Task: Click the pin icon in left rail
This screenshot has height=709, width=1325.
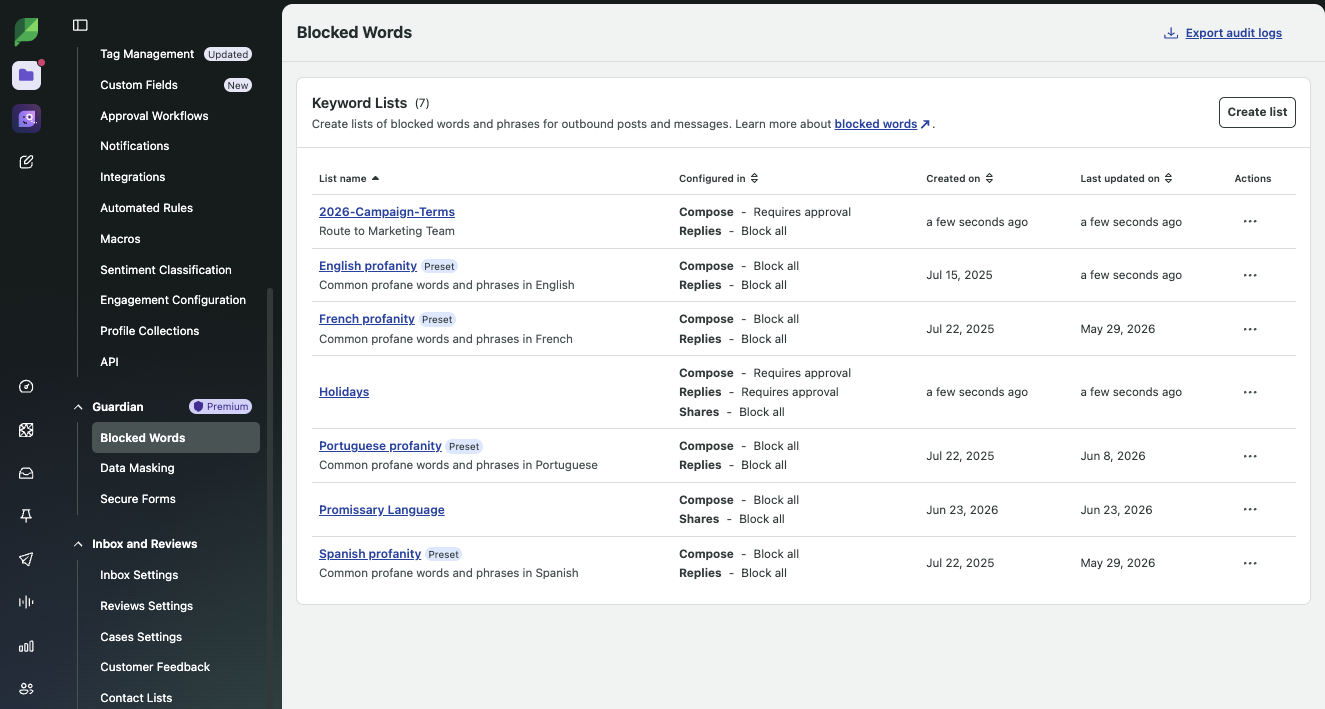Action: click(26, 516)
